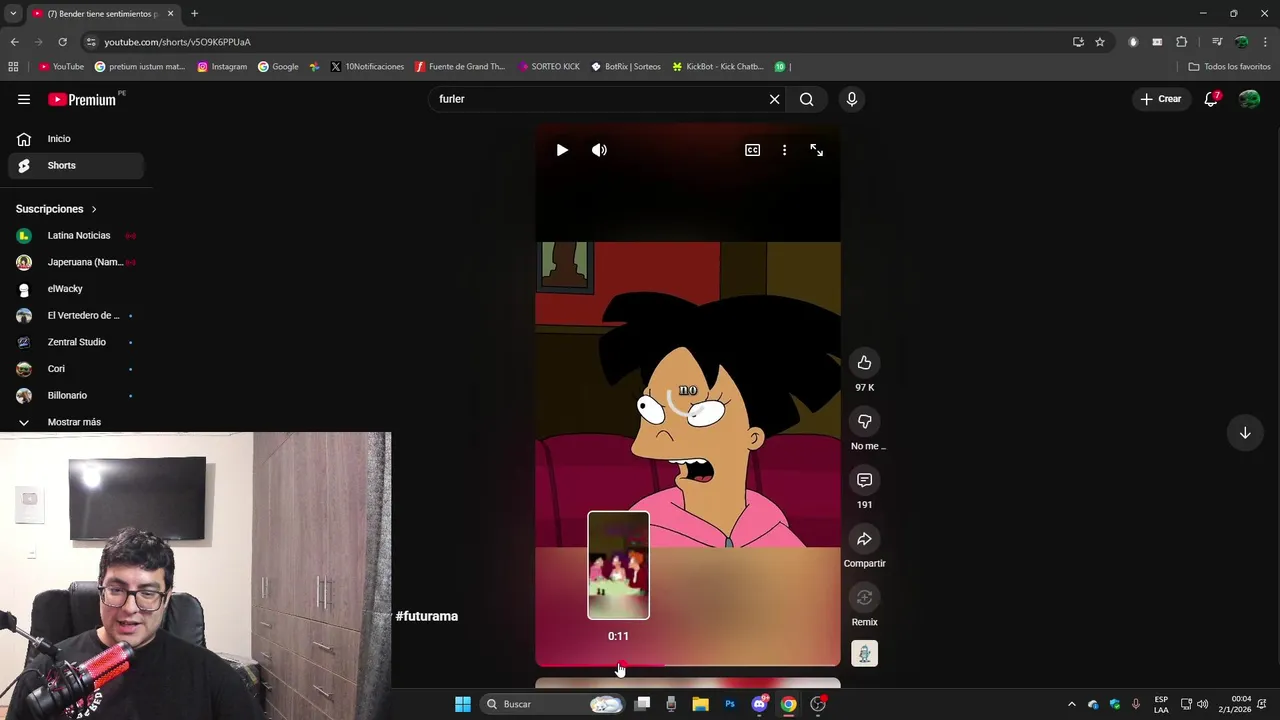Switch the Short to fullscreen

coord(817,150)
